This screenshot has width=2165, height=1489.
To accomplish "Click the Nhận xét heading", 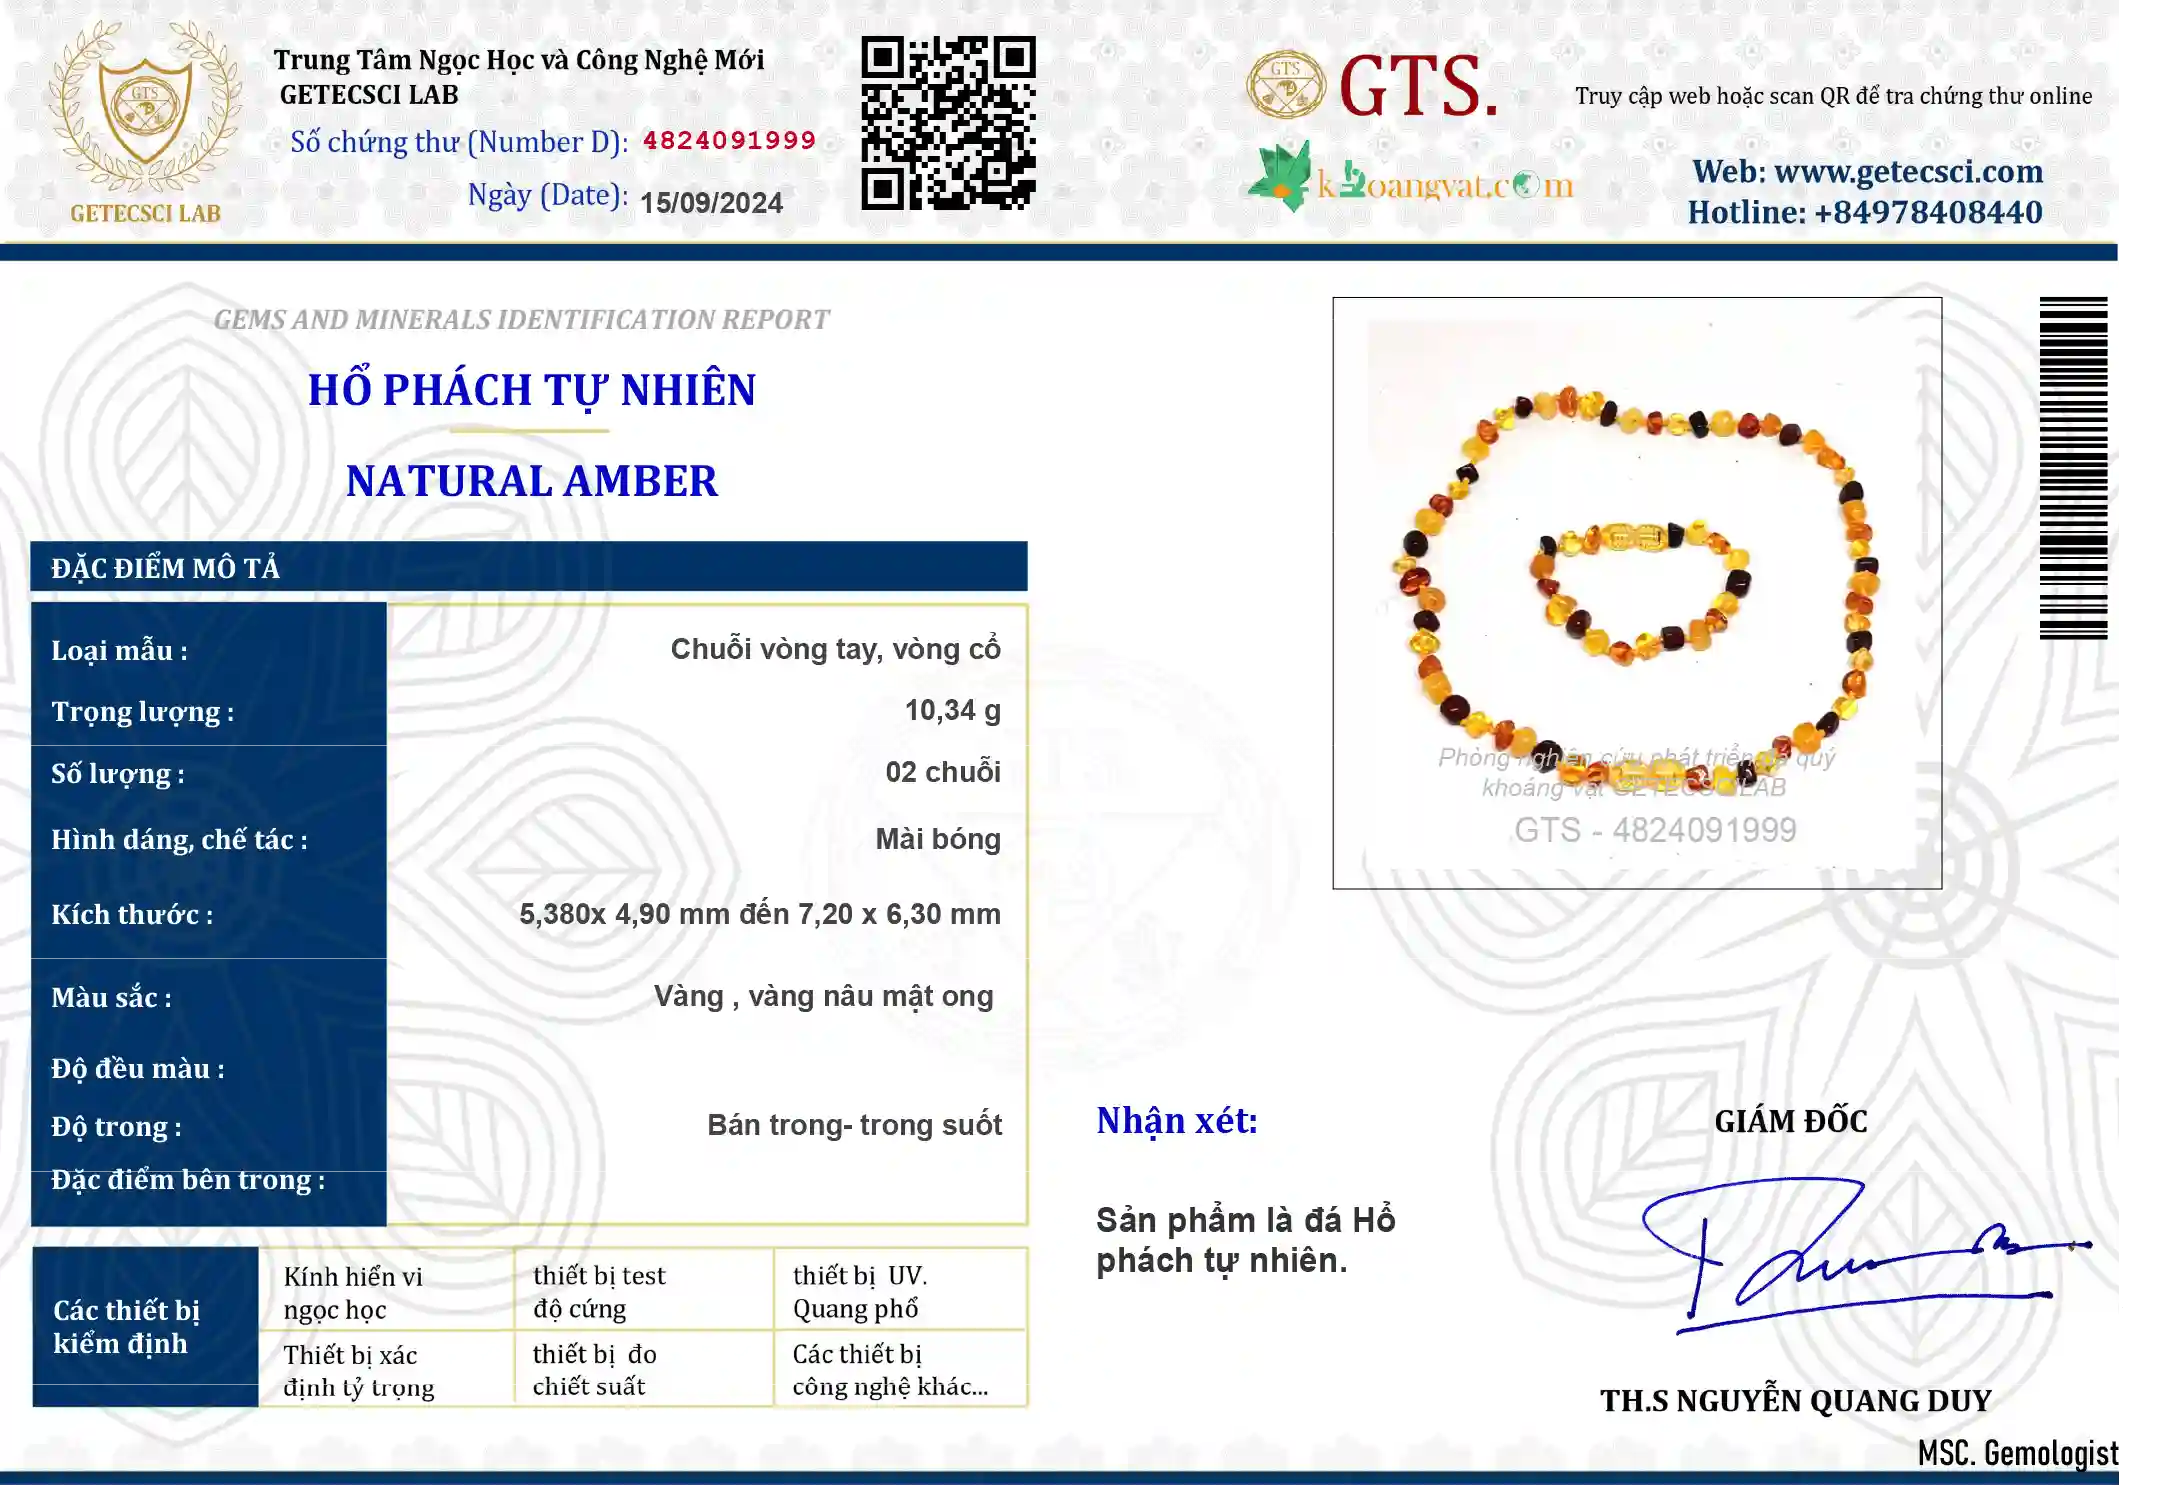I will point(1177,1121).
